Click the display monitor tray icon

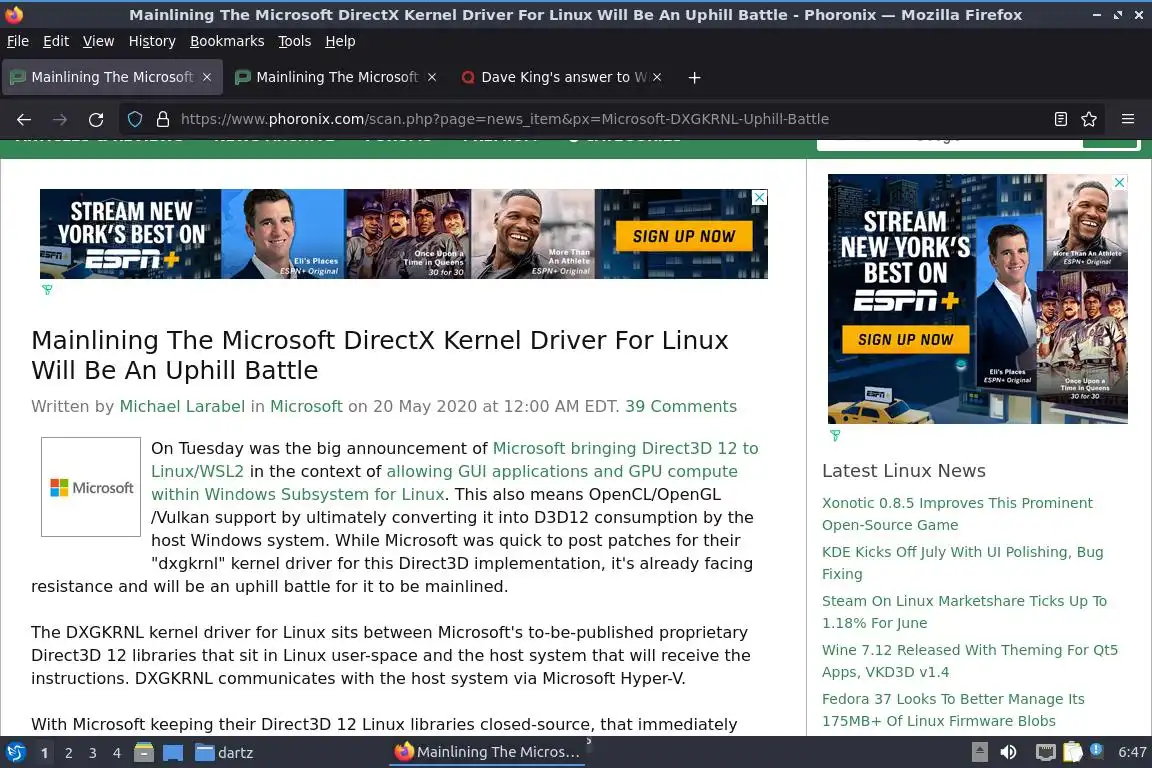(1045, 753)
